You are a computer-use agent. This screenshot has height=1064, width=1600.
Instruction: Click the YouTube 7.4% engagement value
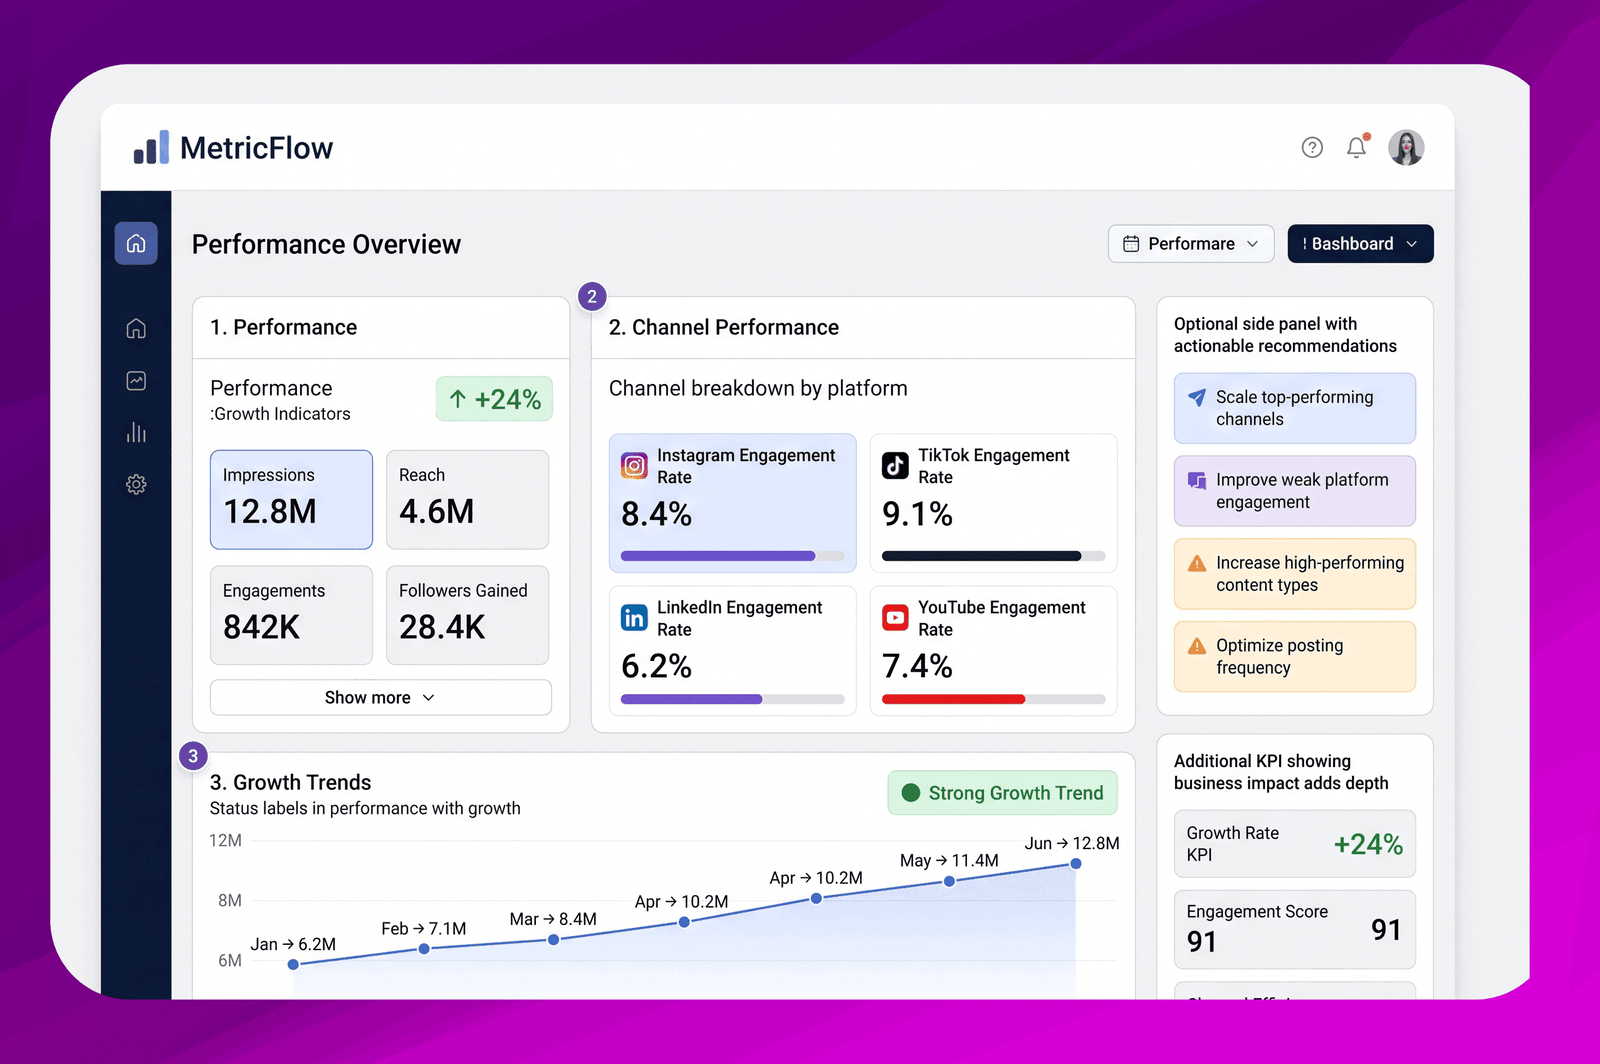(x=918, y=666)
